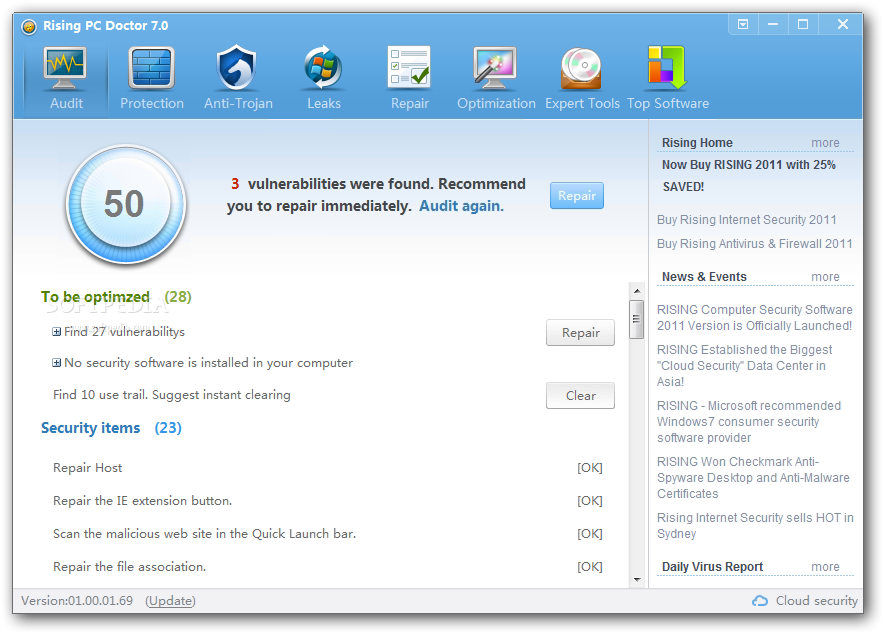This screenshot has height=634, width=884.
Task: Click the To be optimzed (28) heading
Action: 116,297
